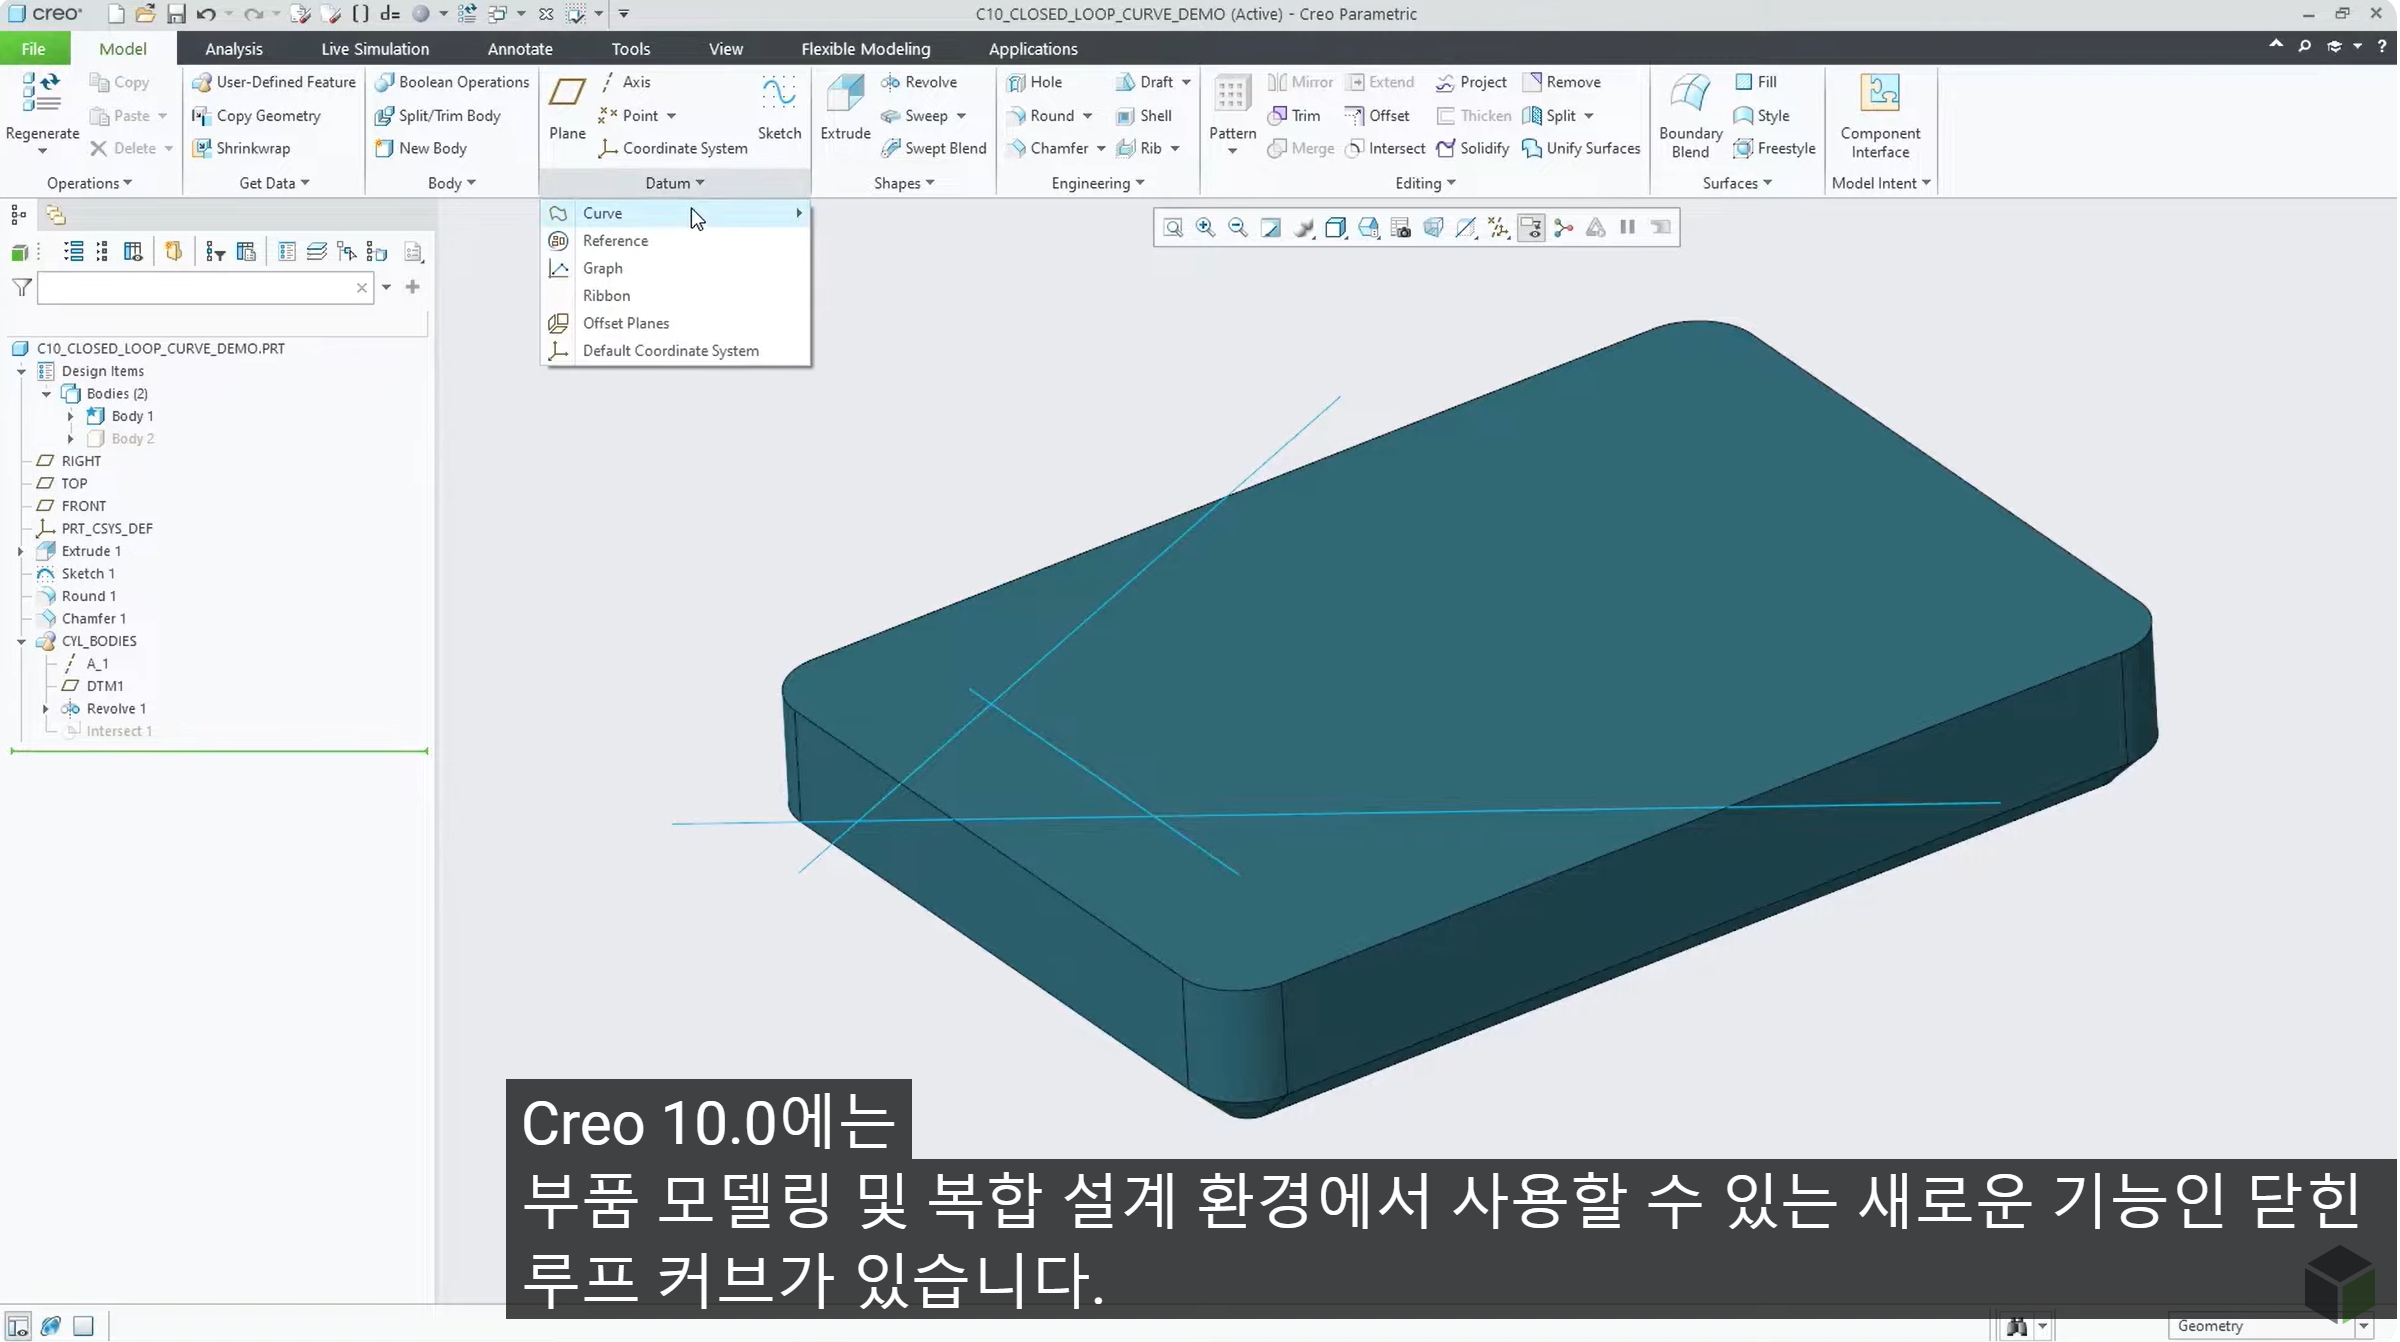Click the Chamfer button
Viewport: 2400px width, 1342px height.
click(1047, 148)
